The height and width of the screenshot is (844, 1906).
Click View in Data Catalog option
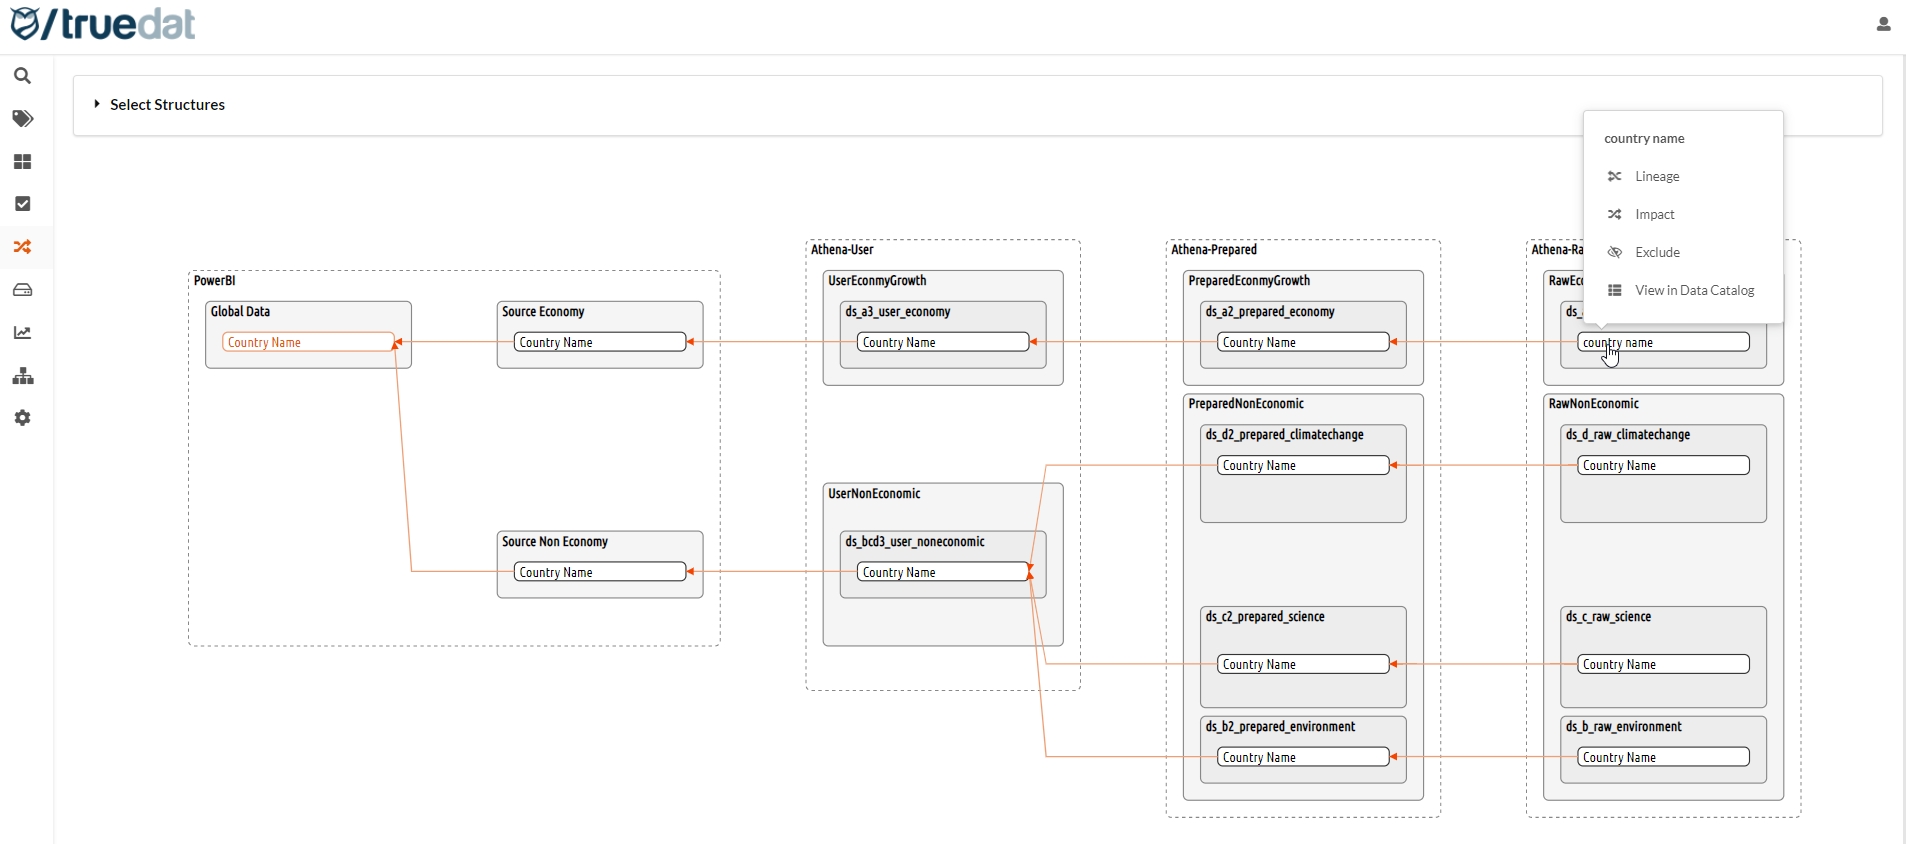(1694, 291)
